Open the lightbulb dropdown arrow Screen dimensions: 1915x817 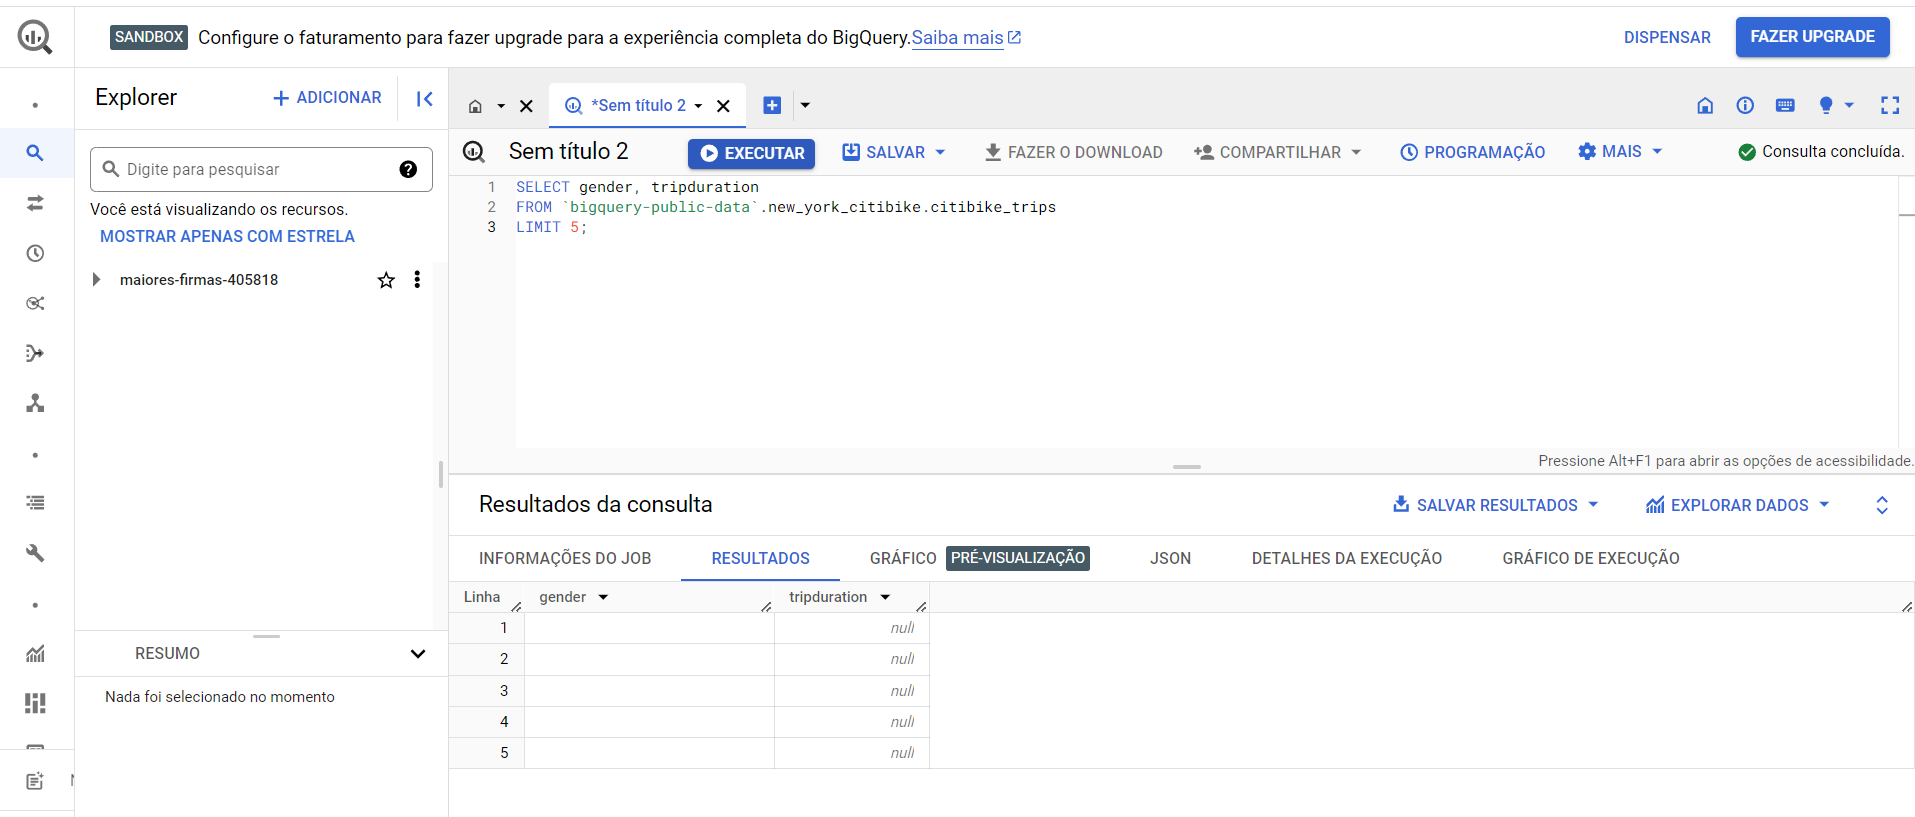(1849, 105)
